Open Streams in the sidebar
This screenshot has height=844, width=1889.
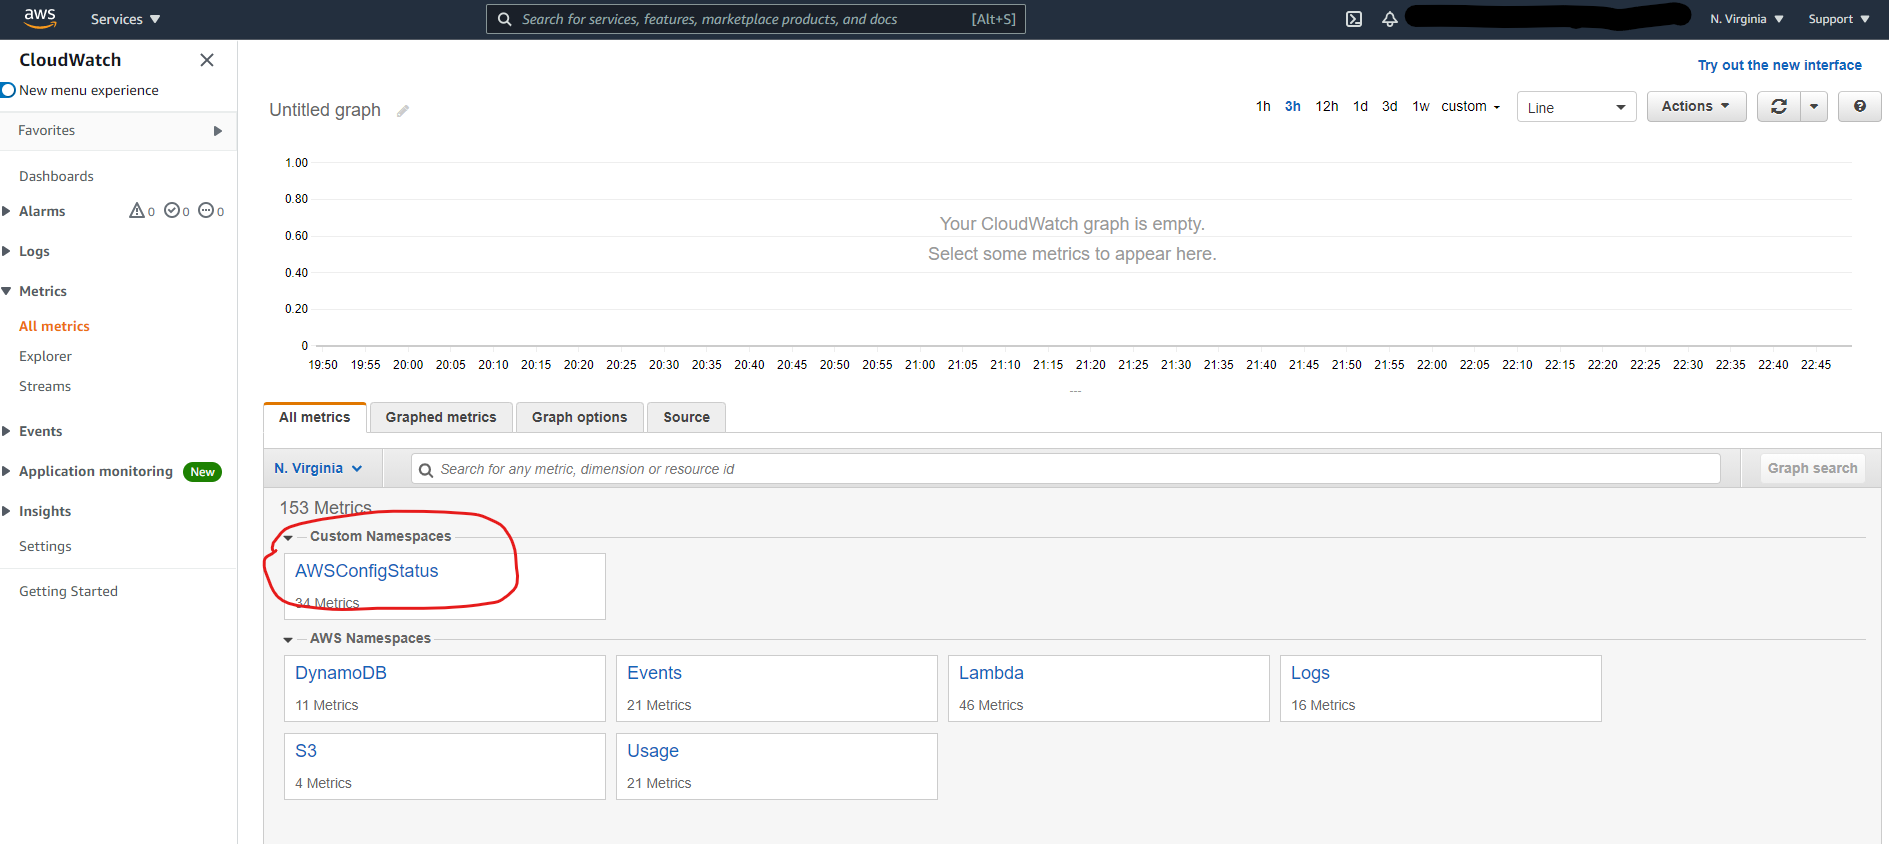click(x=45, y=386)
